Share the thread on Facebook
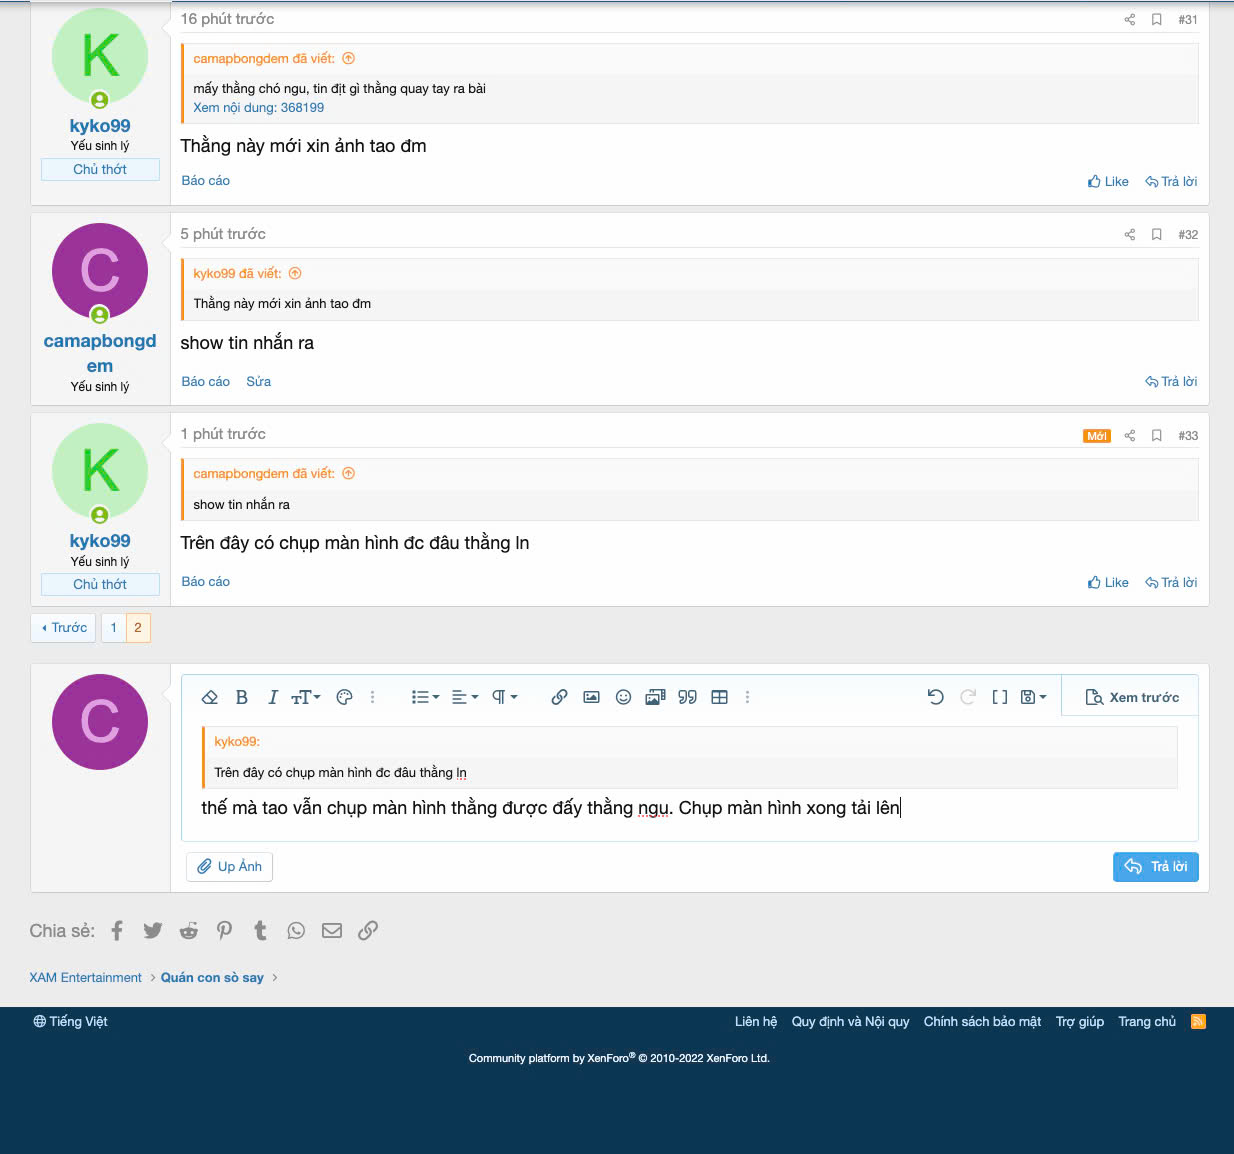 coord(117,931)
